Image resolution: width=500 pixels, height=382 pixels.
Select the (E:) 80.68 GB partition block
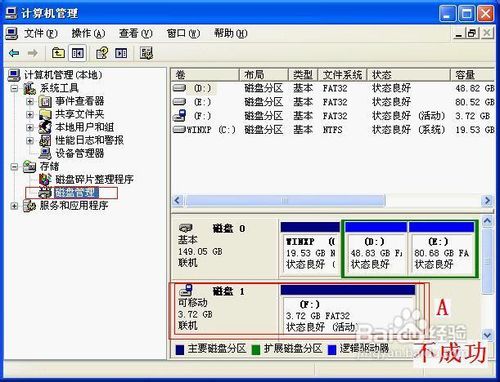click(x=441, y=249)
